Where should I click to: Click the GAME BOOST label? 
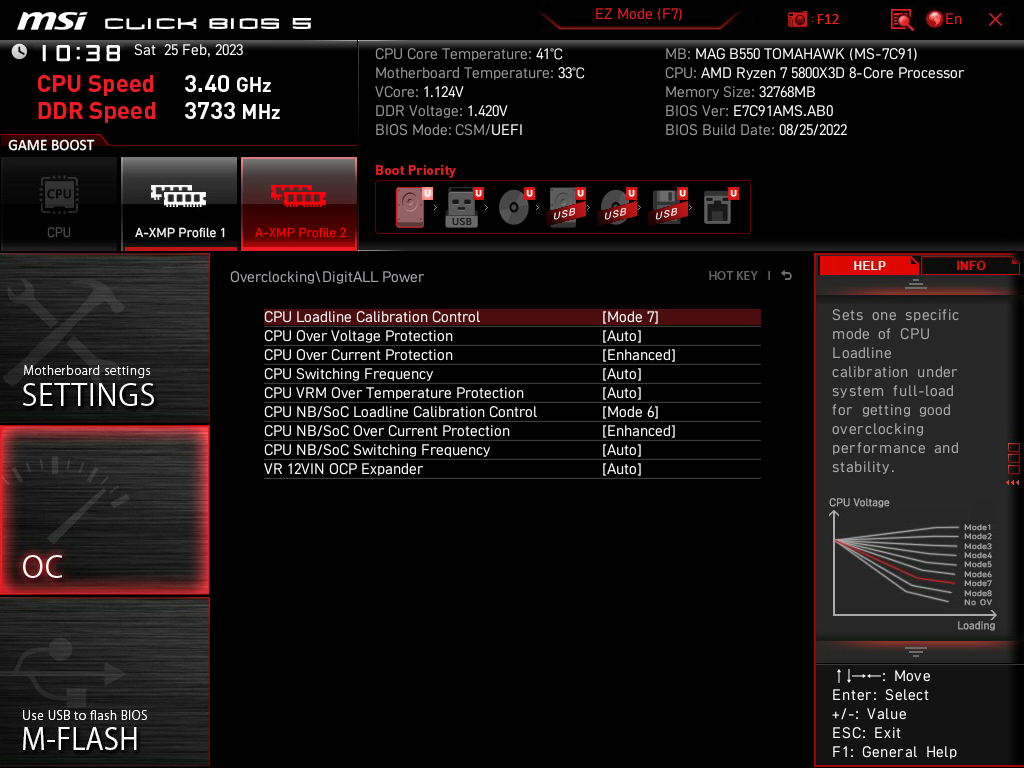(51, 145)
